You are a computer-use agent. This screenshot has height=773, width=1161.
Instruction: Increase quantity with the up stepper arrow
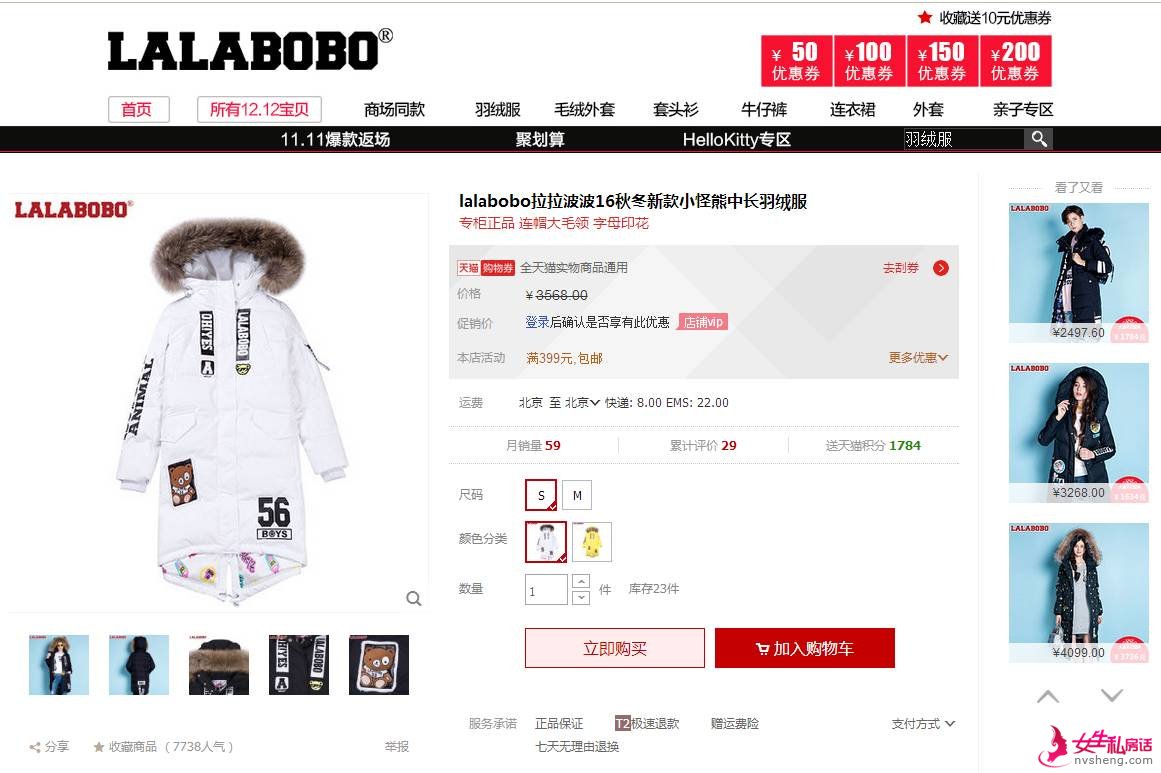point(581,581)
